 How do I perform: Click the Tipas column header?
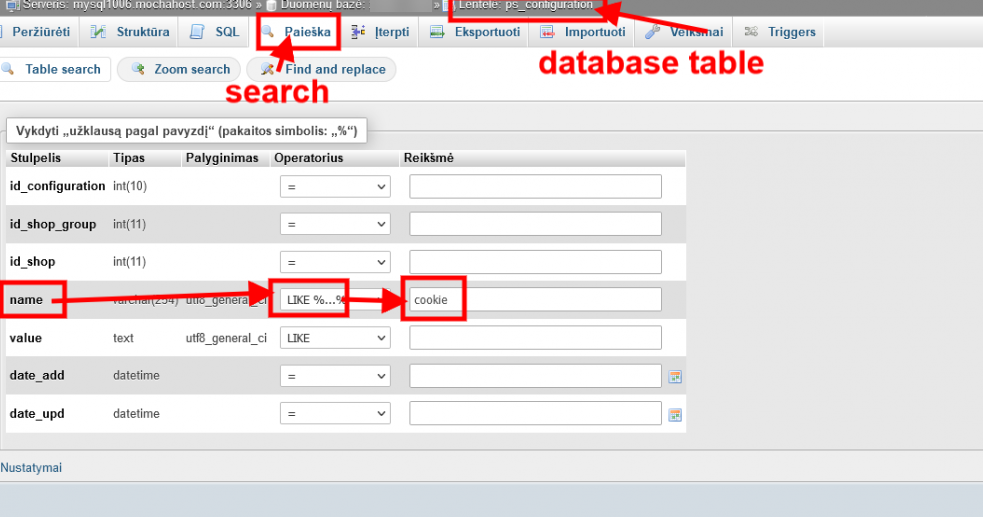point(129,158)
